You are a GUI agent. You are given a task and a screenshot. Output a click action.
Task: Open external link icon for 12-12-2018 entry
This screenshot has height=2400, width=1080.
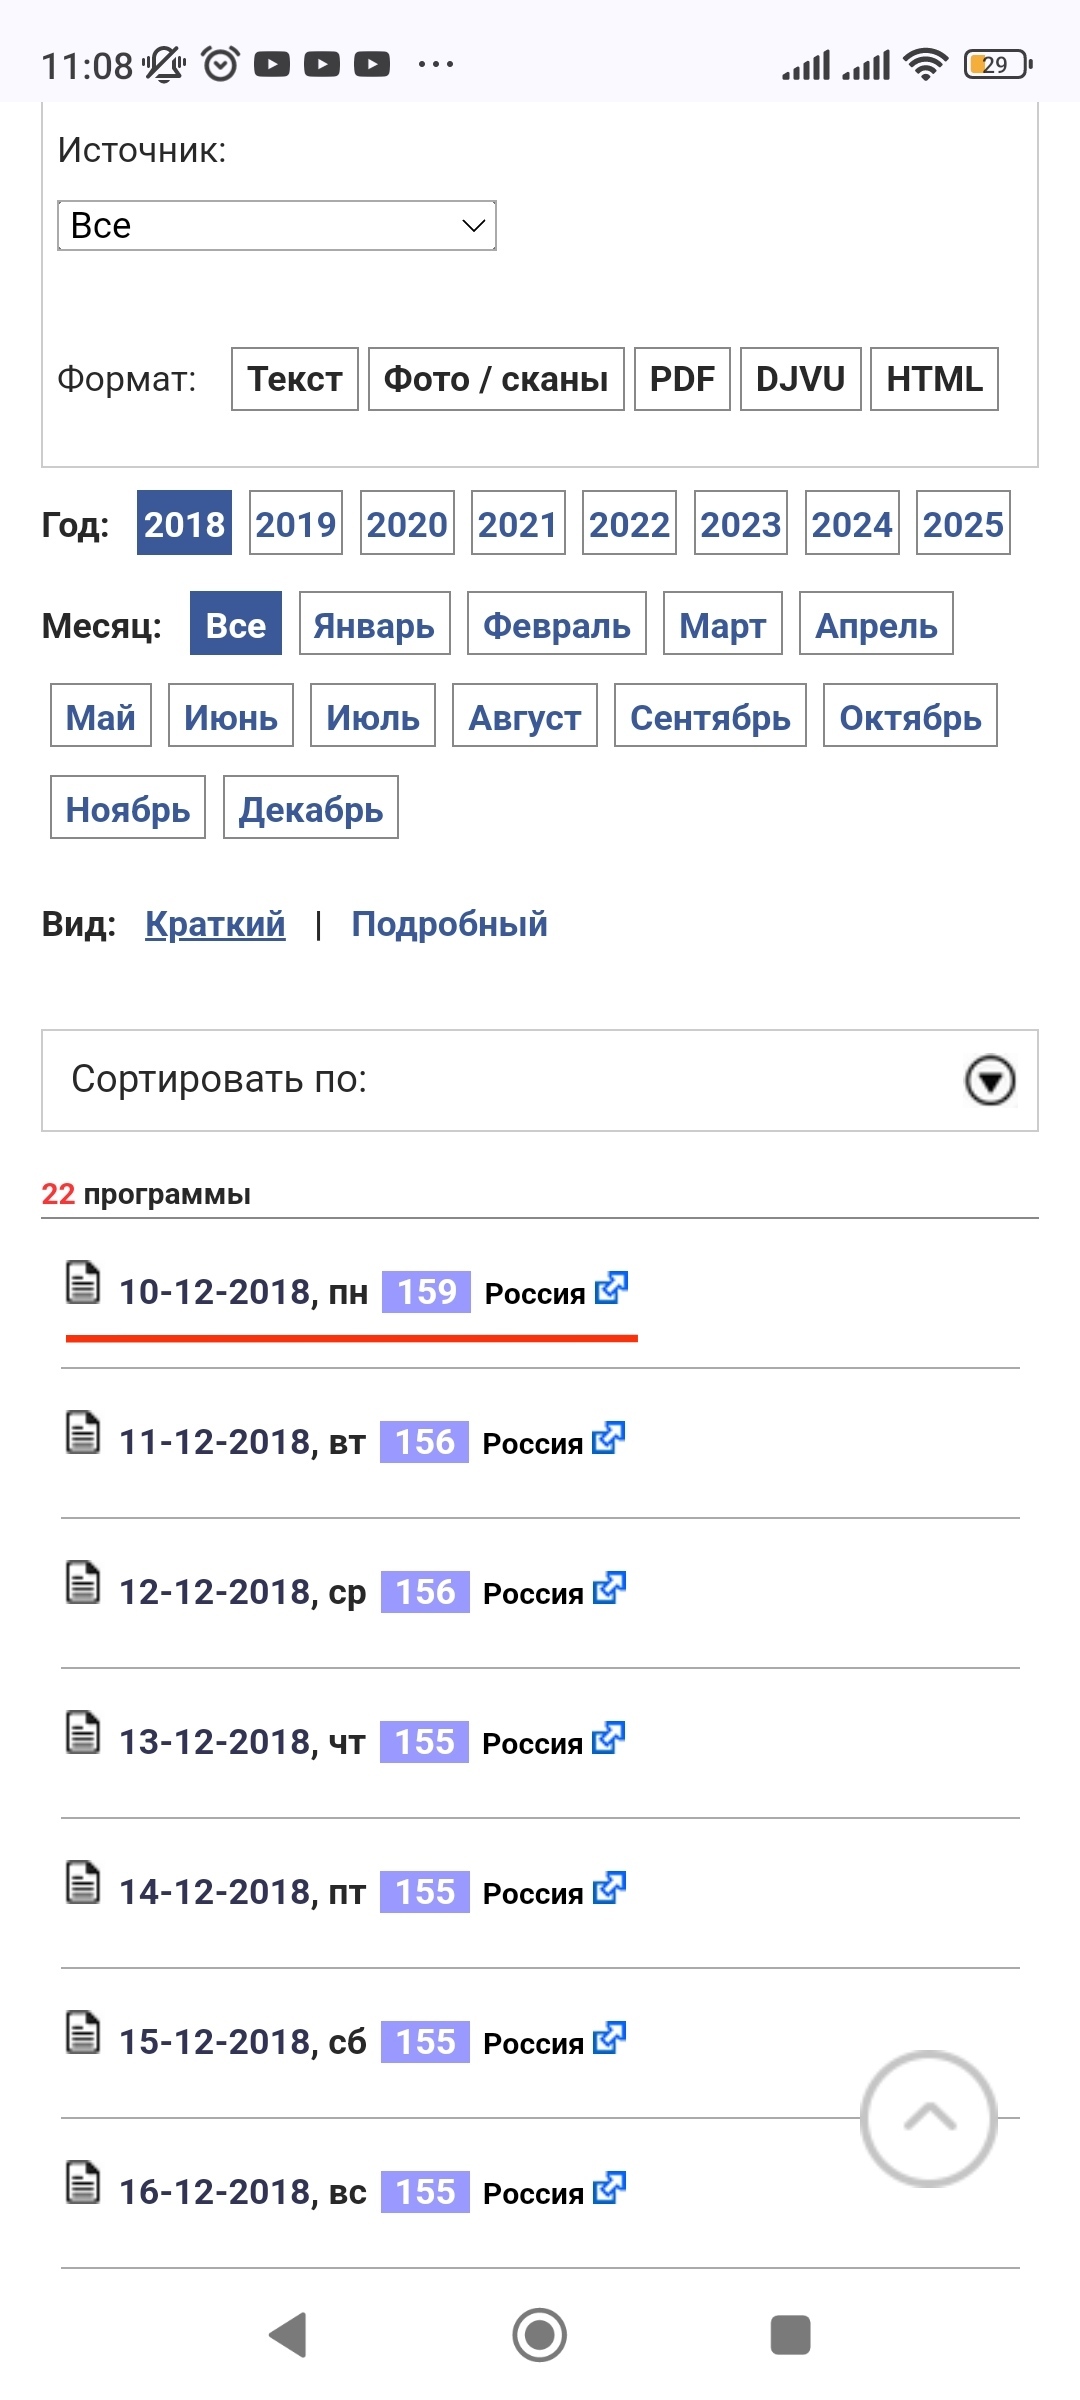point(609,1588)
